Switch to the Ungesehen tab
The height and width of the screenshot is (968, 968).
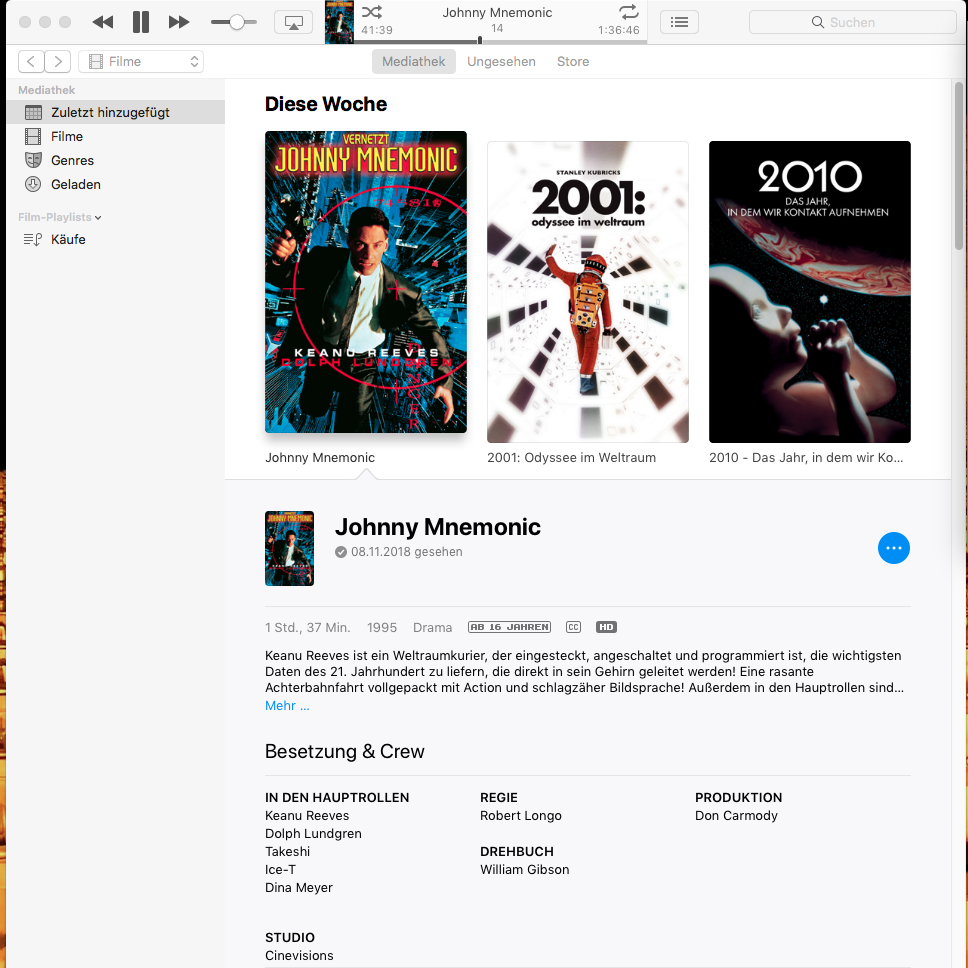point(501,62)
